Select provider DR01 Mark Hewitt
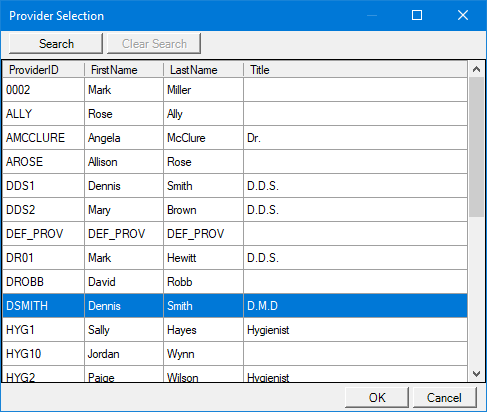This screenshot has width=487, height=412. (x=235, y=258)
